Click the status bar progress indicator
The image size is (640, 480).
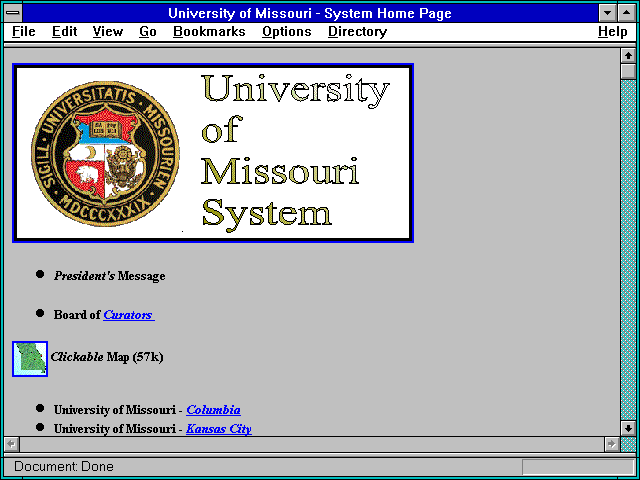[578, 467]
